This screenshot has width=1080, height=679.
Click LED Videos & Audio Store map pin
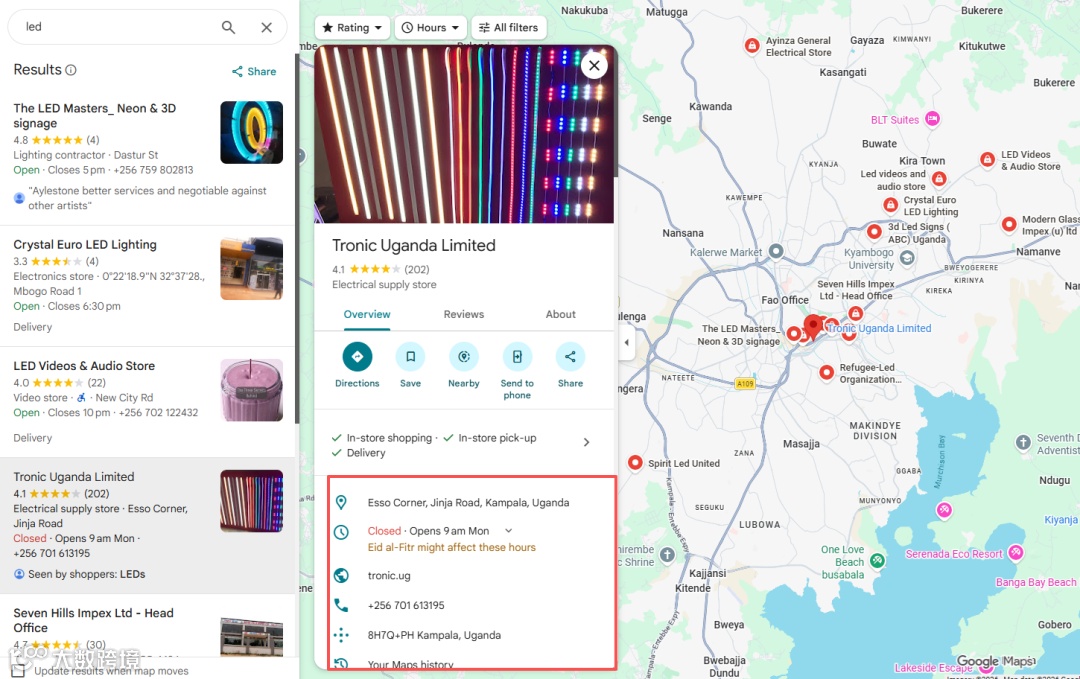pyautogui.click(x=987, y=160)
